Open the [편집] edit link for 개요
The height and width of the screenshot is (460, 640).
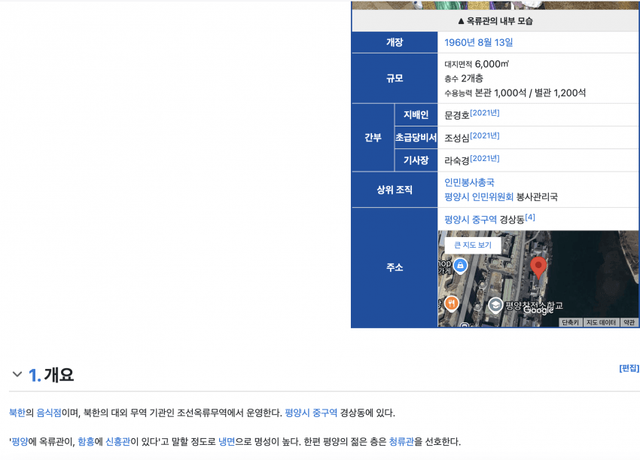click(x=628, y=368)
